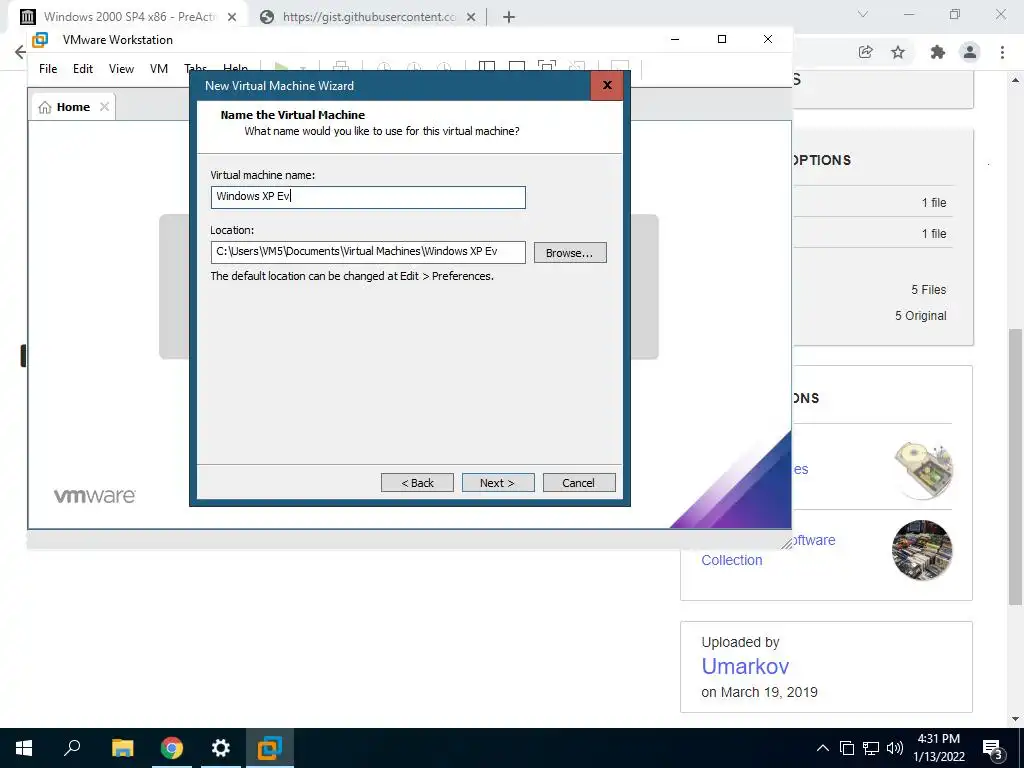Show hidden tray icons chevron
This screenshot has width=1024, height=768.
(823, 748)
